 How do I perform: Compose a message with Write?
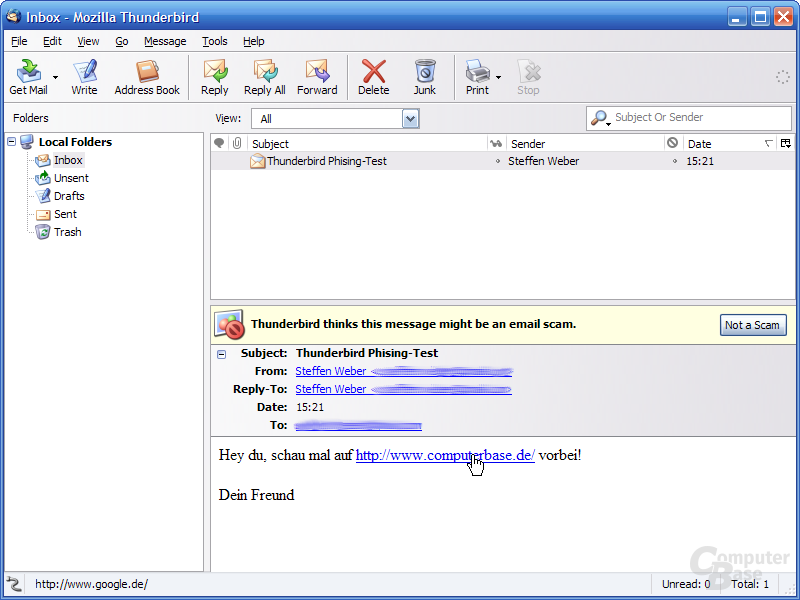[x=84, y=77]
